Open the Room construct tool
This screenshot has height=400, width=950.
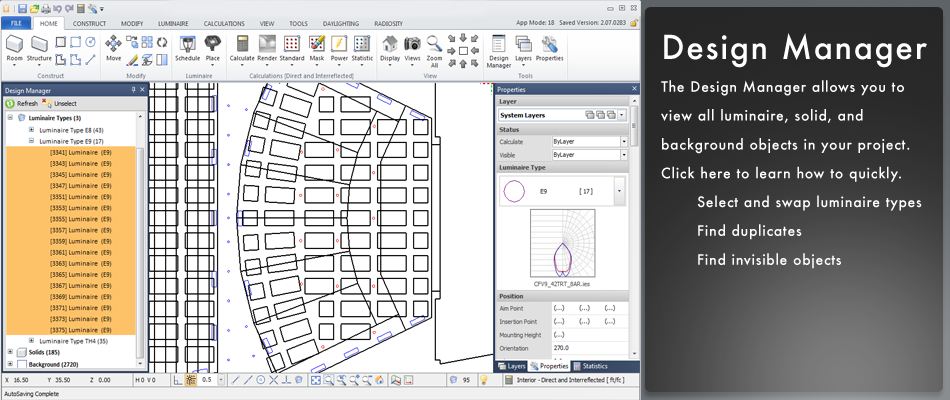point(15,48)
